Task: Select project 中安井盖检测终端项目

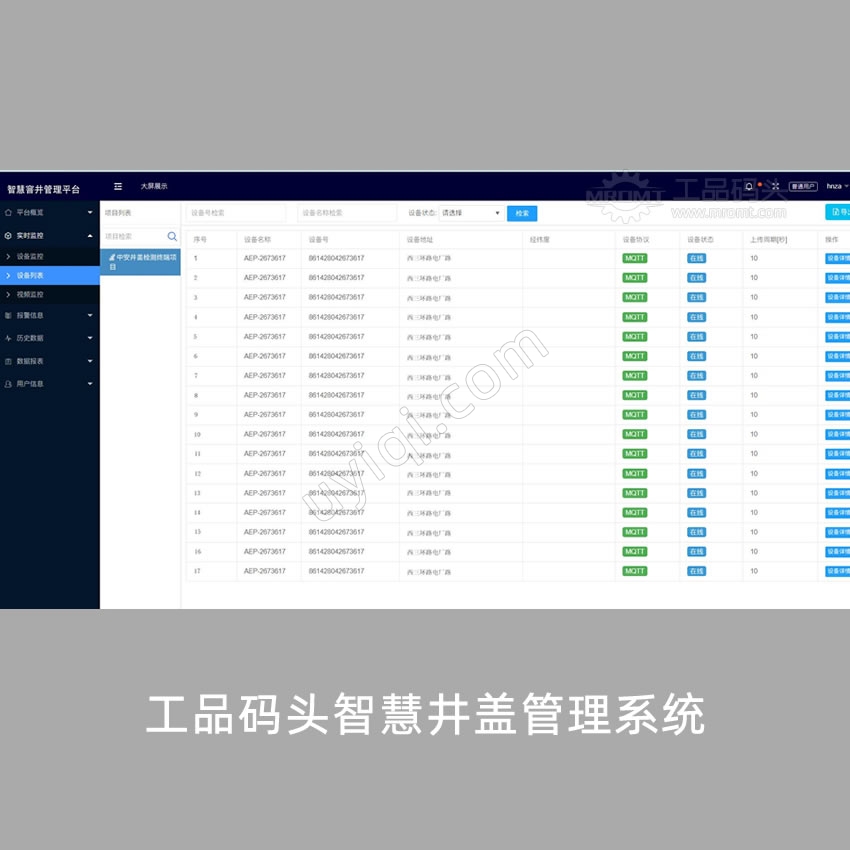Action: 140,262
